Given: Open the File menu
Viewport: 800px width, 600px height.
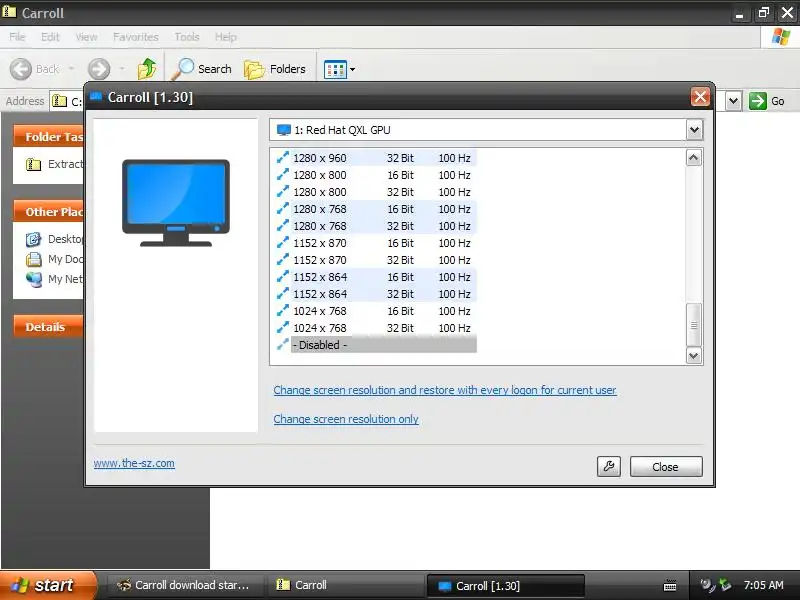Looking at the screenshot, I should click(17, 37).
